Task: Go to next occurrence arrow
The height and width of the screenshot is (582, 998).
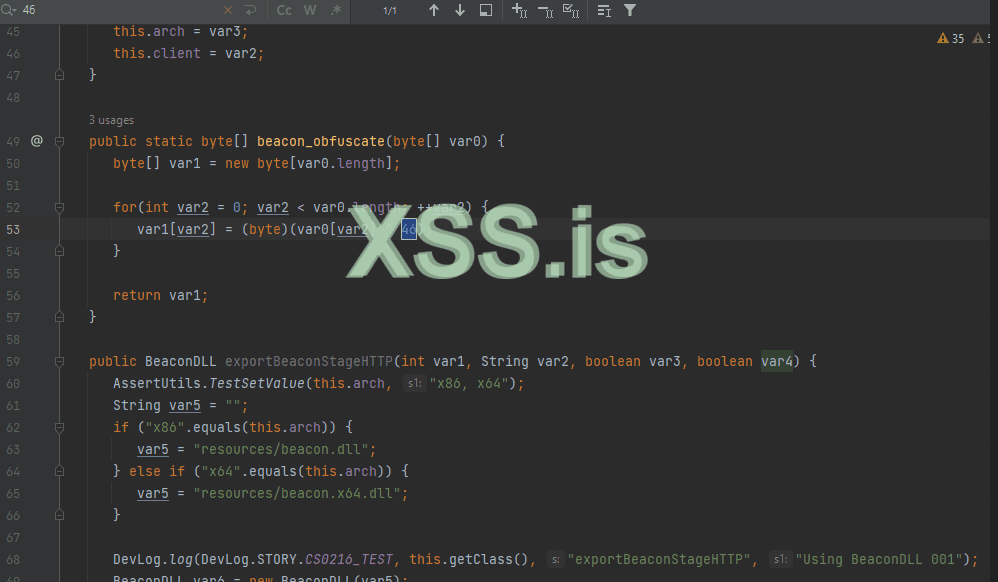Action: pos(460,10)
